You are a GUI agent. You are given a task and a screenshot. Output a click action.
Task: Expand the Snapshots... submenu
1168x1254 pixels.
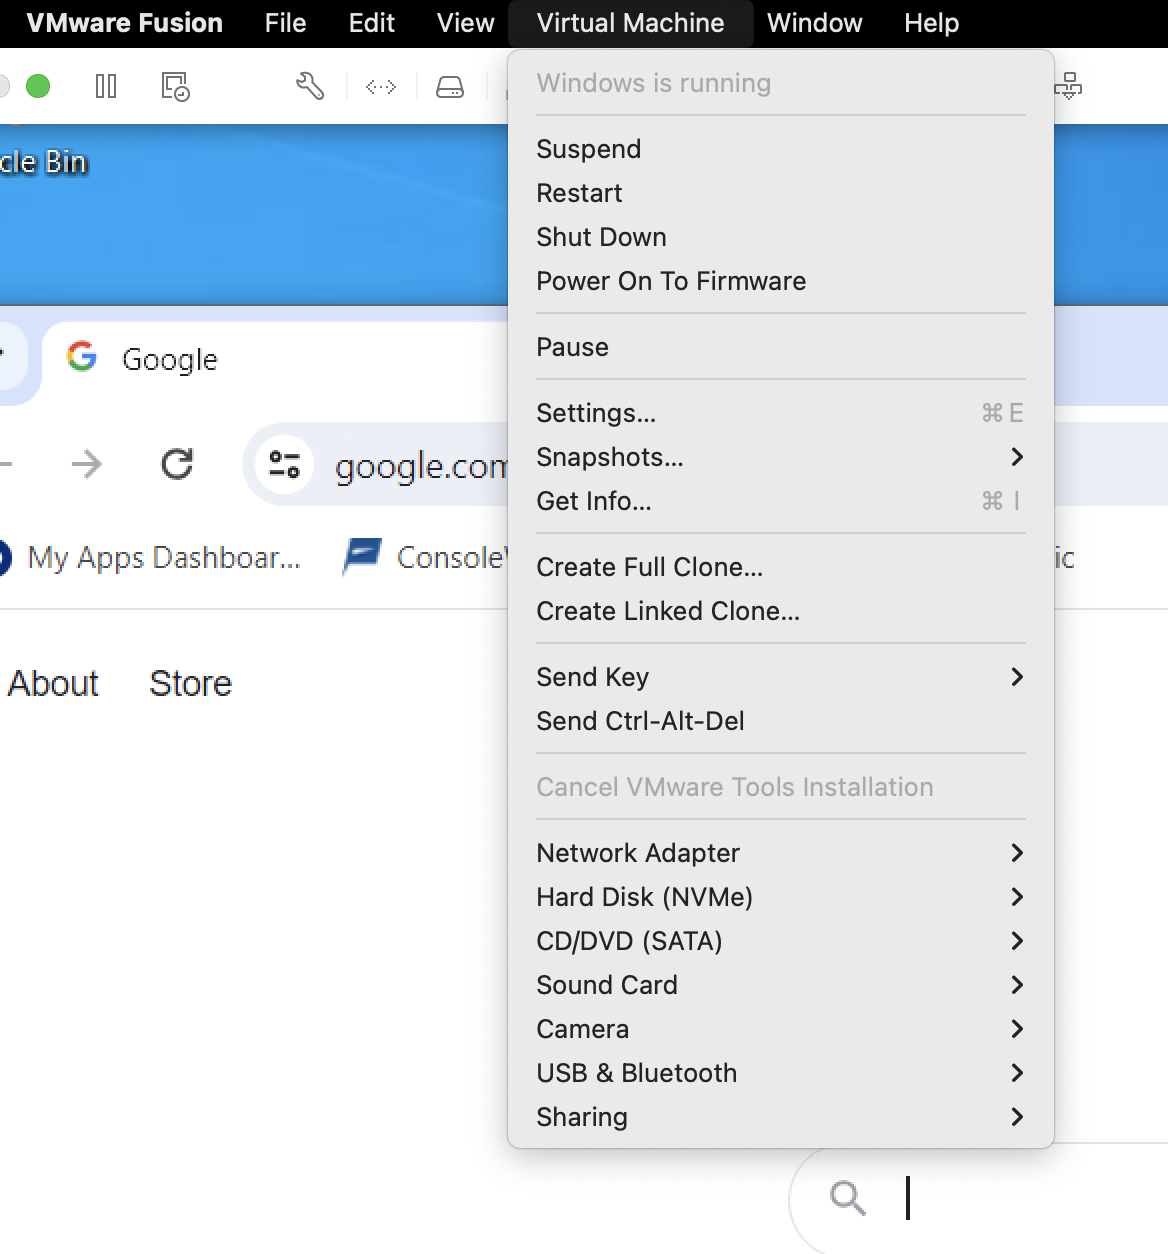[781, 457]
